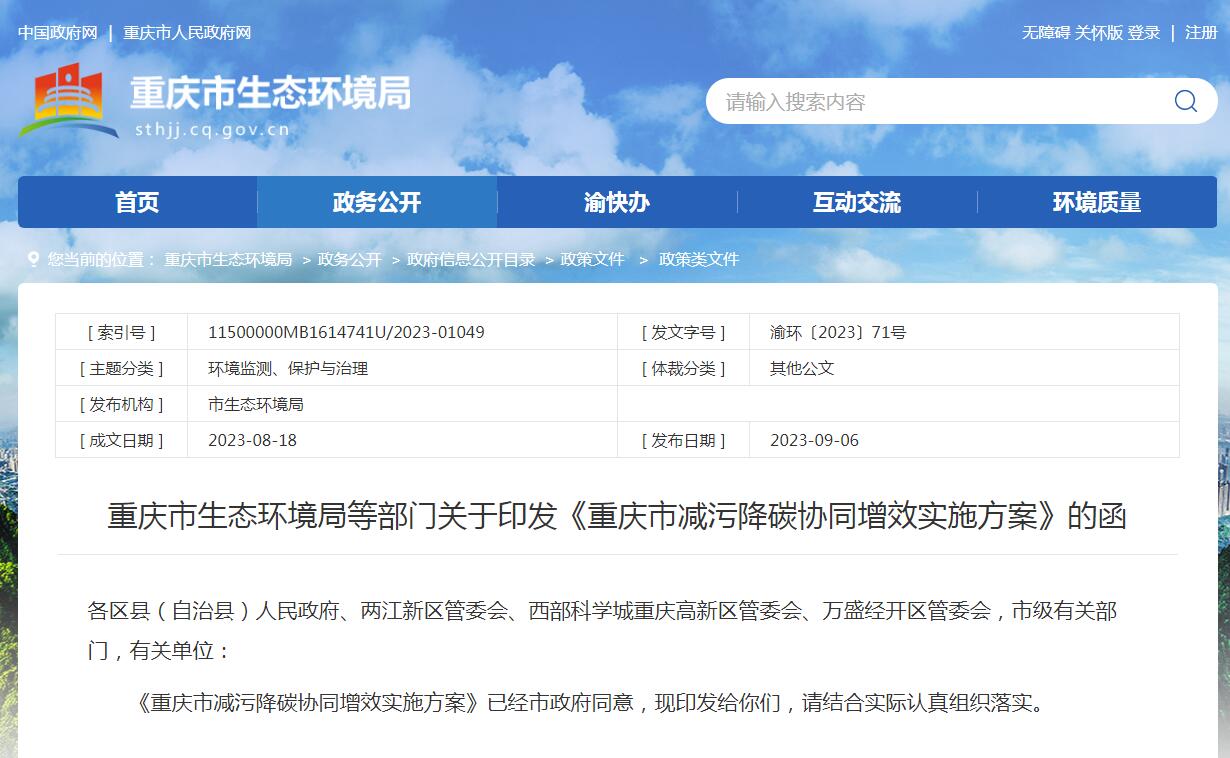This screenshot has width=1230, height=758.
Task: Click the 政策类文件 breadcrumb entry
Action: pyautogui.click(x=698, y=259)
